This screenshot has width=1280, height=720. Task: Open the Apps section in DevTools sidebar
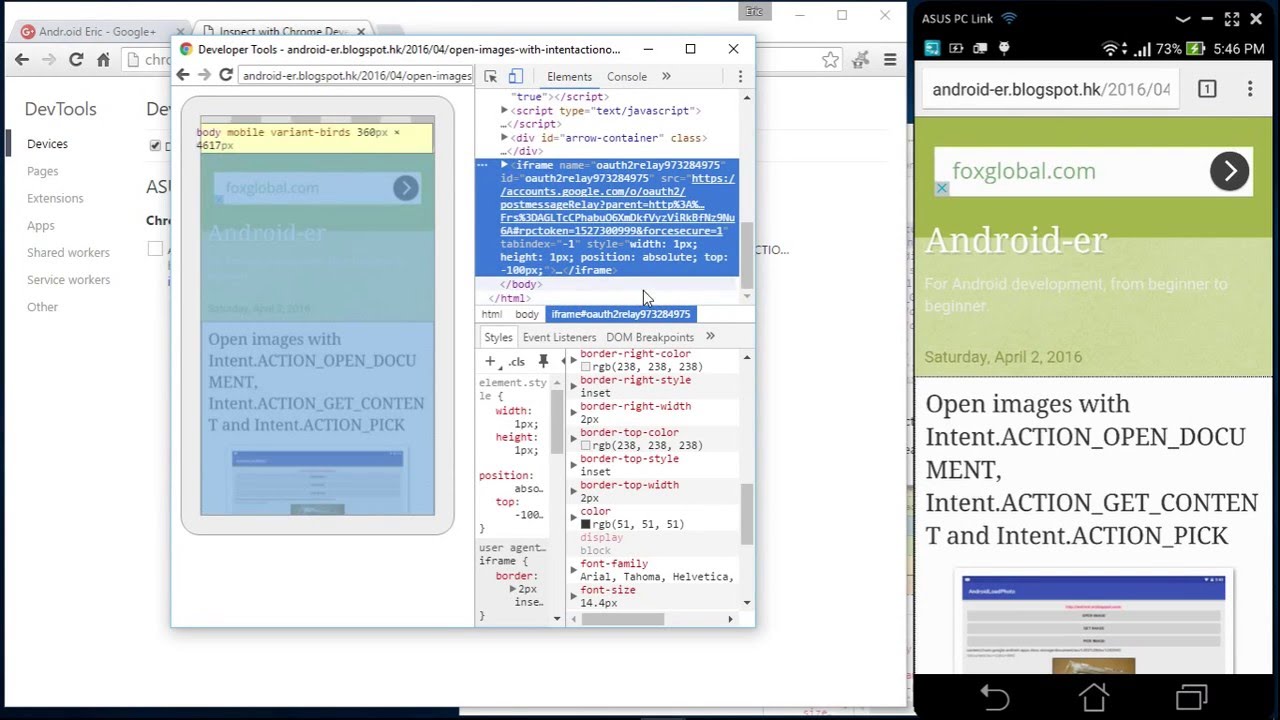coord(41,225)
